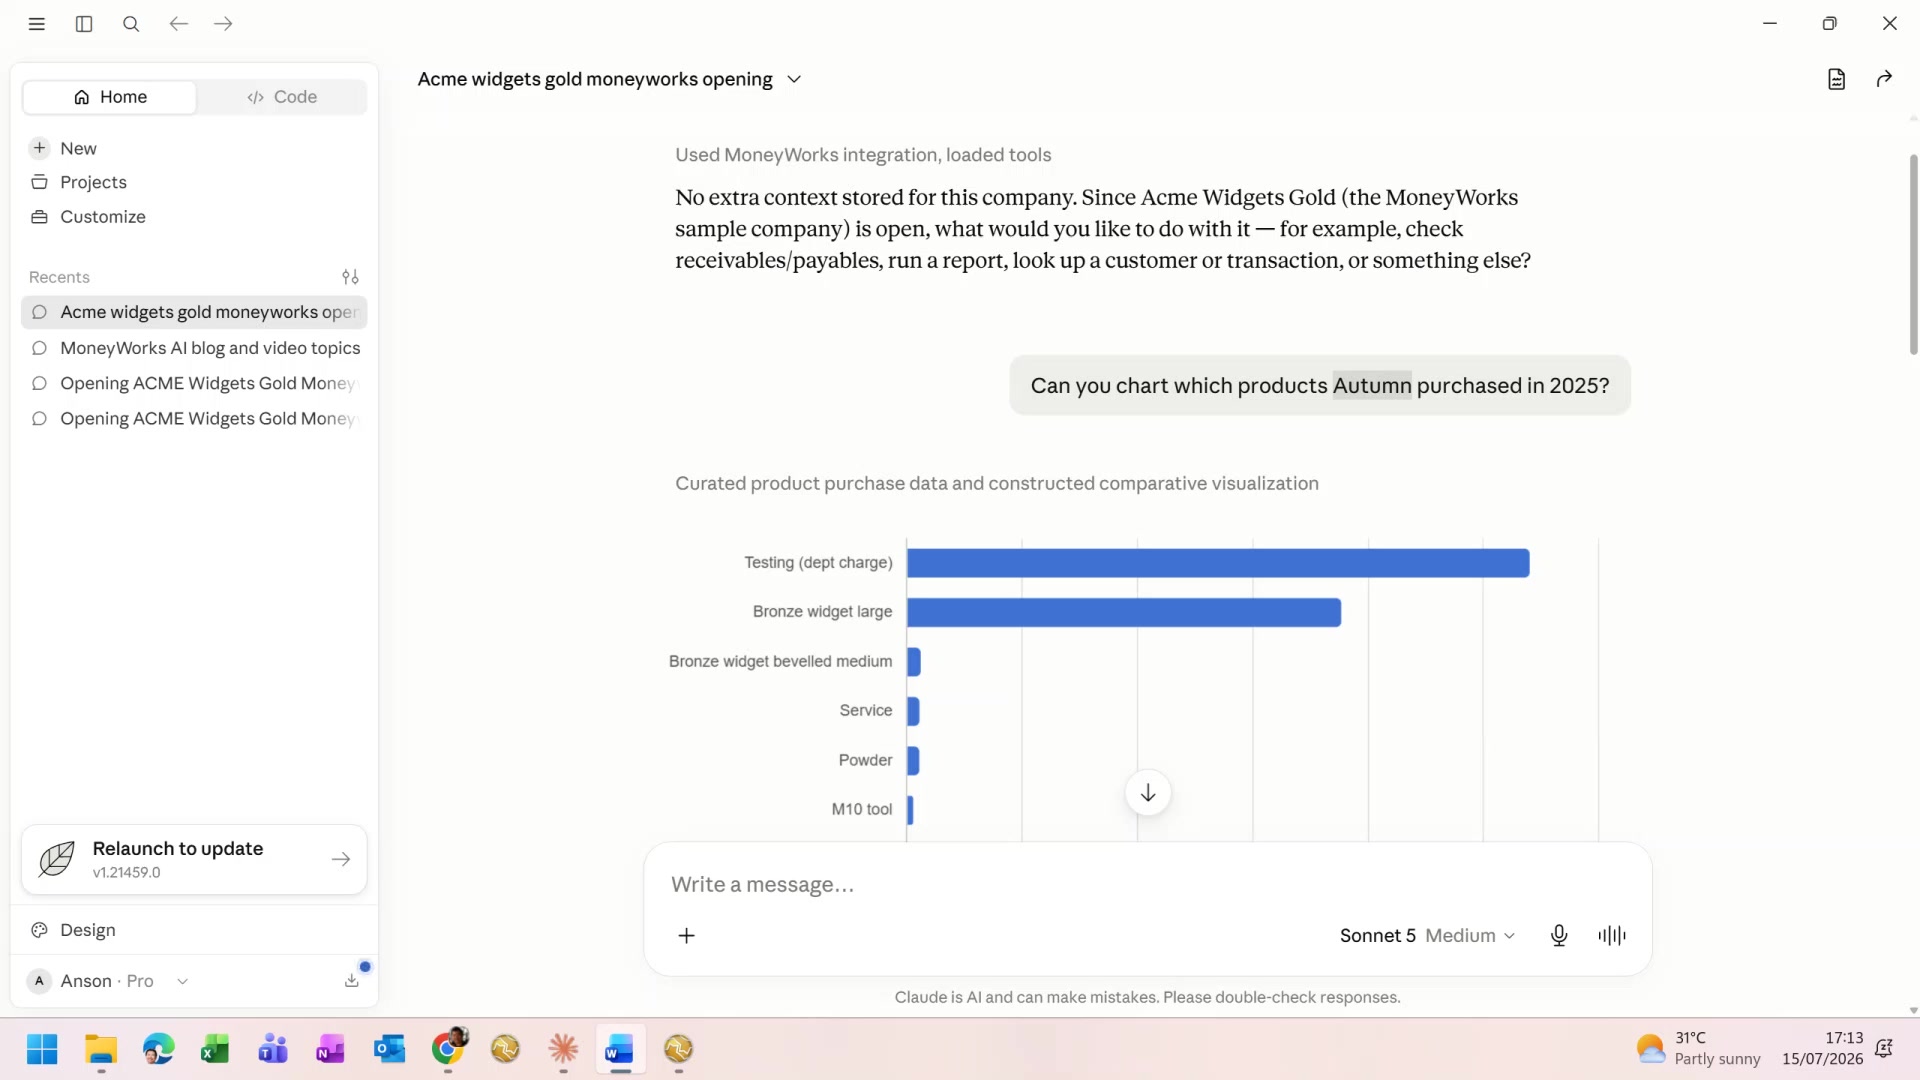This screenshot has width=1920, height=1080.
Task: Open search with the magnifier icon
Action: click(x=131, y=24)
